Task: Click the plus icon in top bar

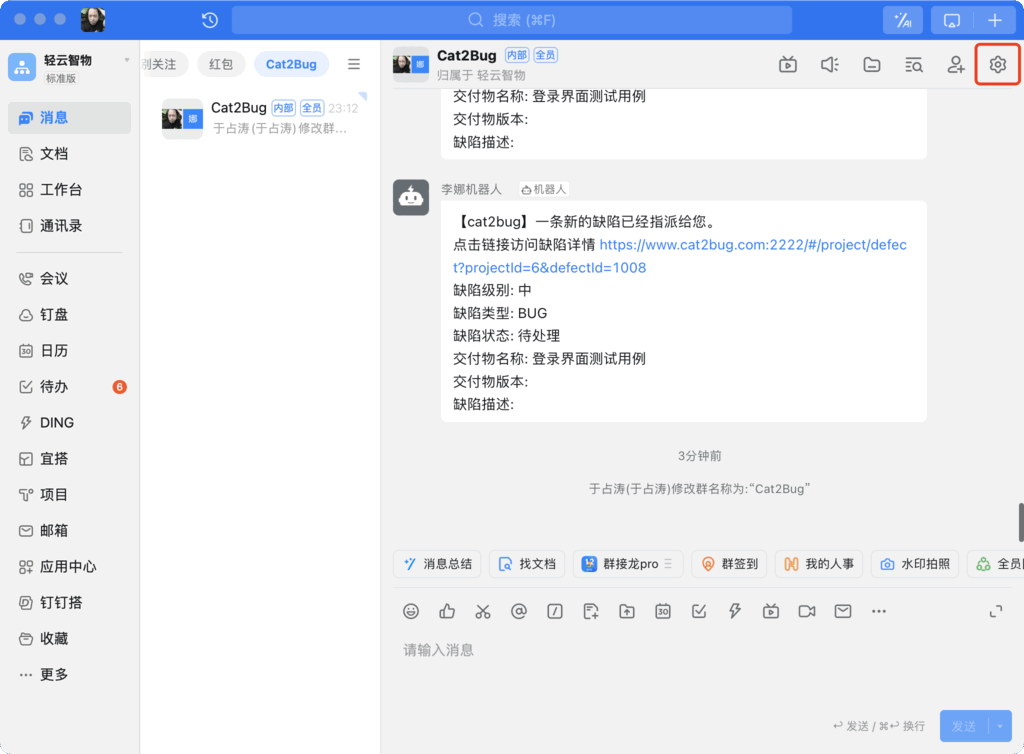Action: tap(994, 20)
